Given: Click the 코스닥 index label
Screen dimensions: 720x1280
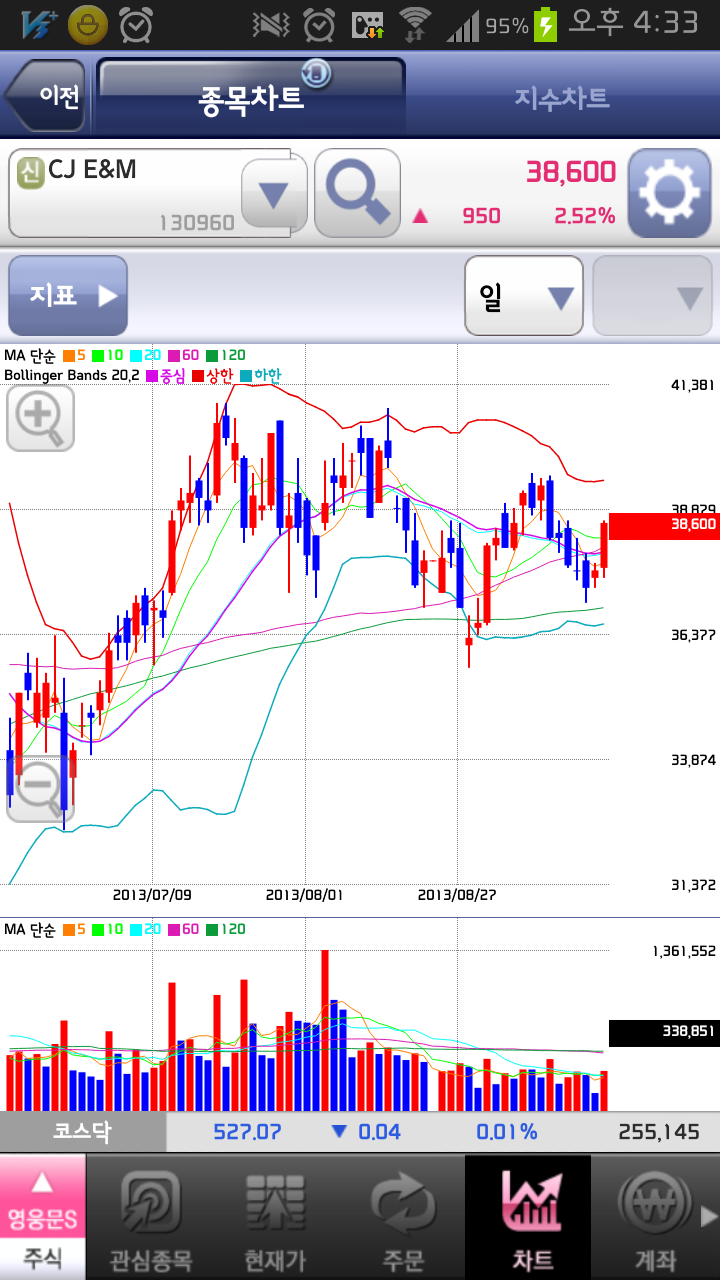Looking at the screenshot, I should [83, 1131].
